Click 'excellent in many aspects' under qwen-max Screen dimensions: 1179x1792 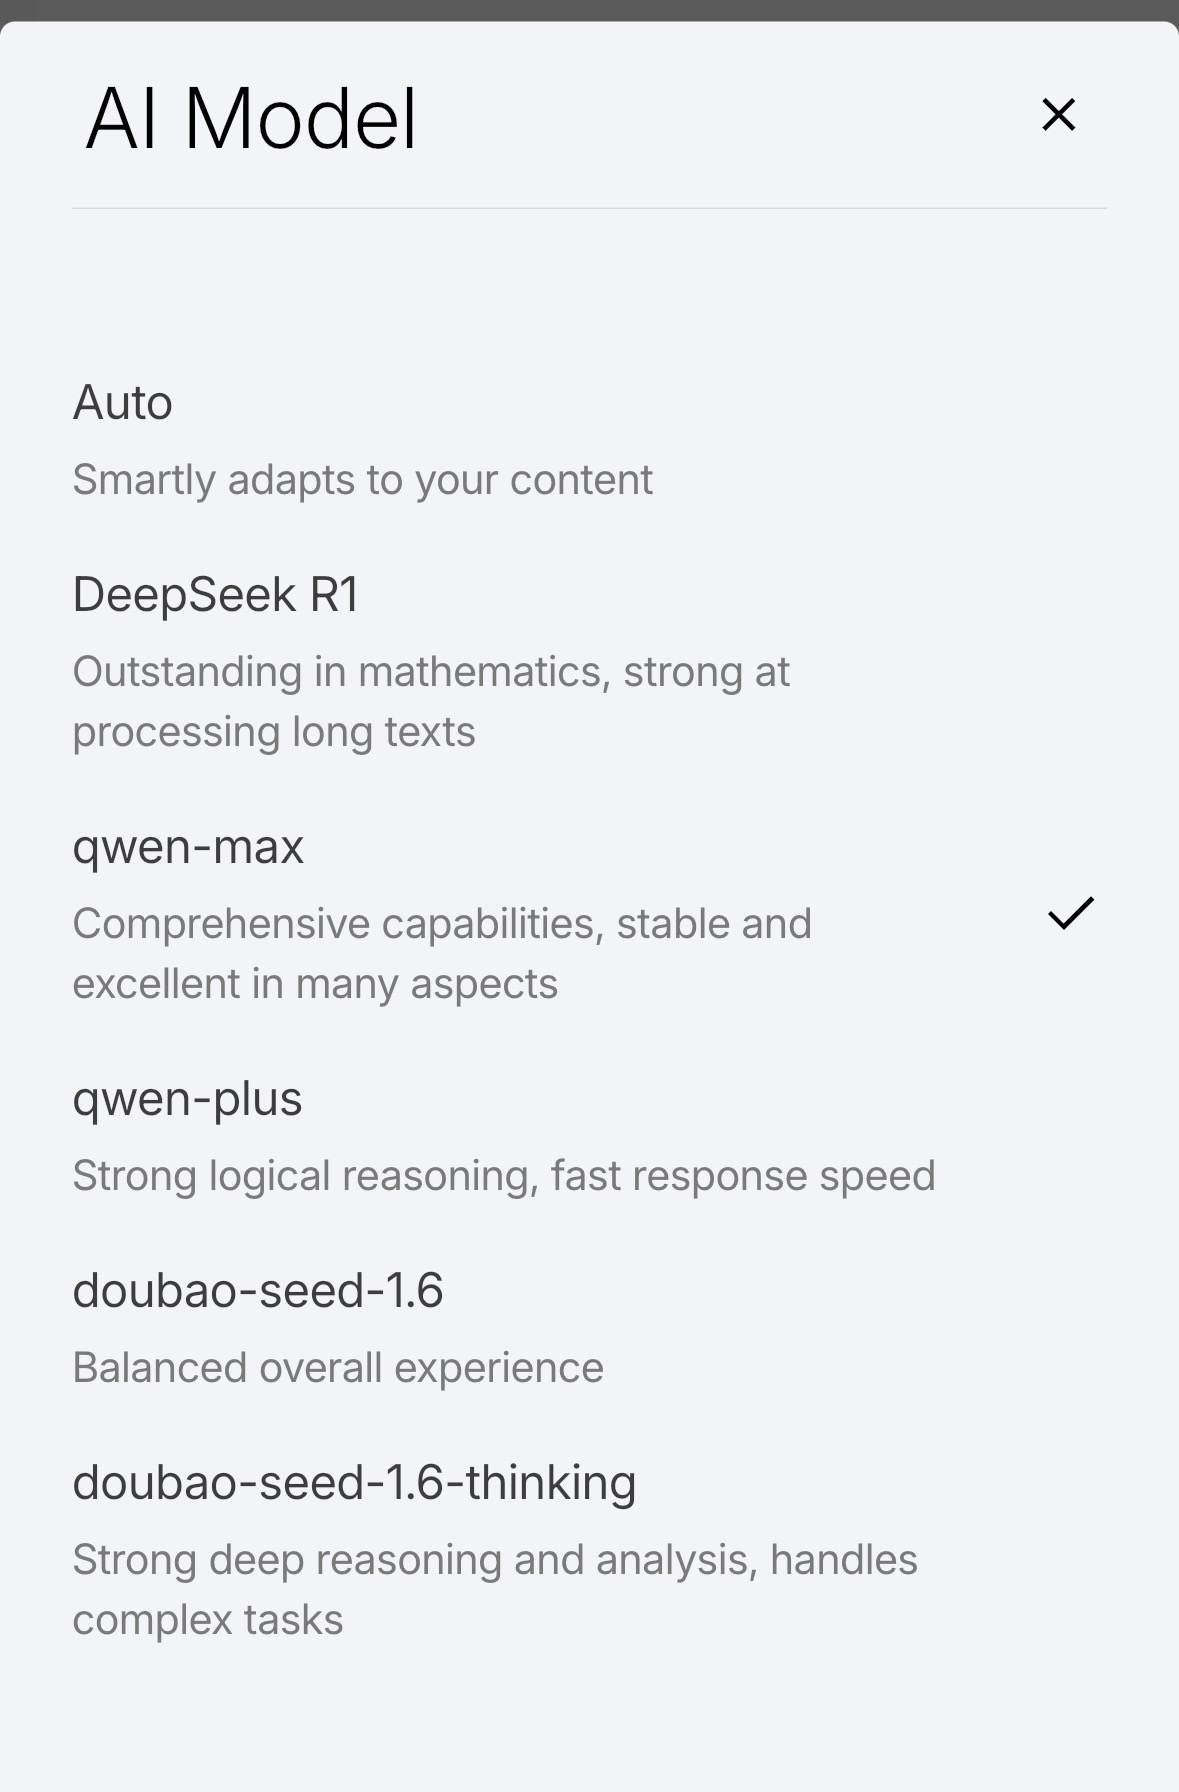click(315, 984)
